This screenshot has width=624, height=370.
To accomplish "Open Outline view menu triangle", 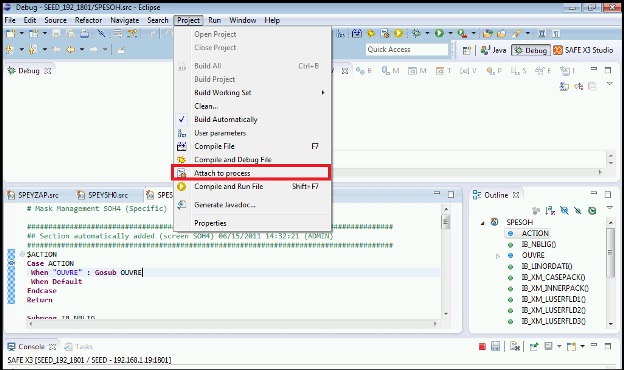I will tap(609, 208).
